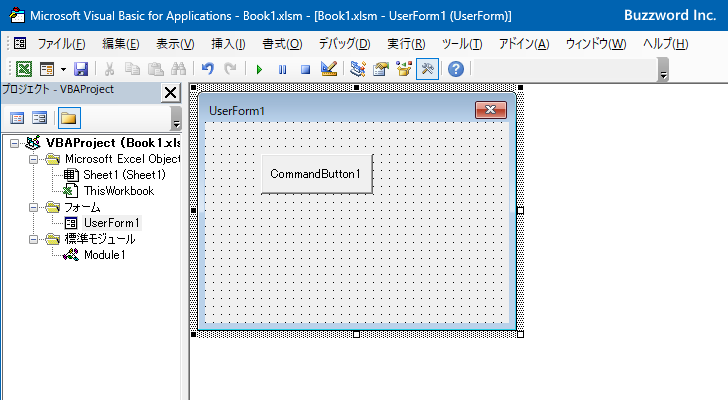The width and height of the screenshot is (728, 400).
Task: Select ThisWorkbook in the project tree
Action: 119,191
